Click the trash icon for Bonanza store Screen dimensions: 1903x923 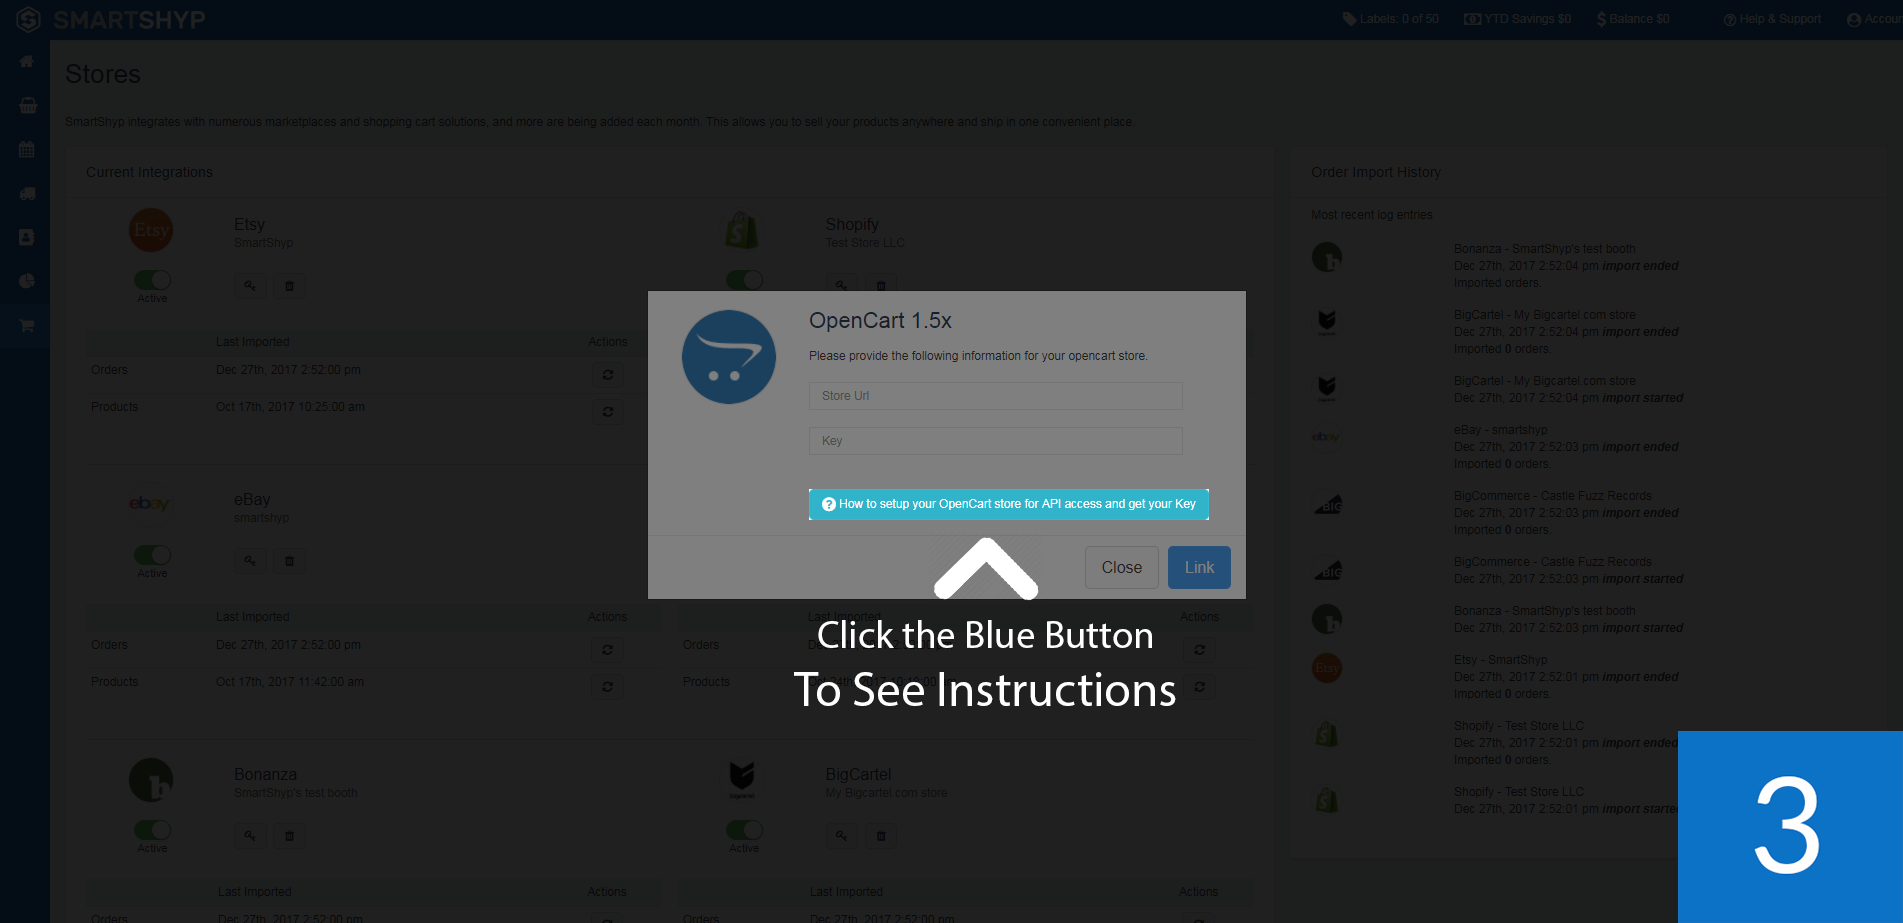coord(289,836)
